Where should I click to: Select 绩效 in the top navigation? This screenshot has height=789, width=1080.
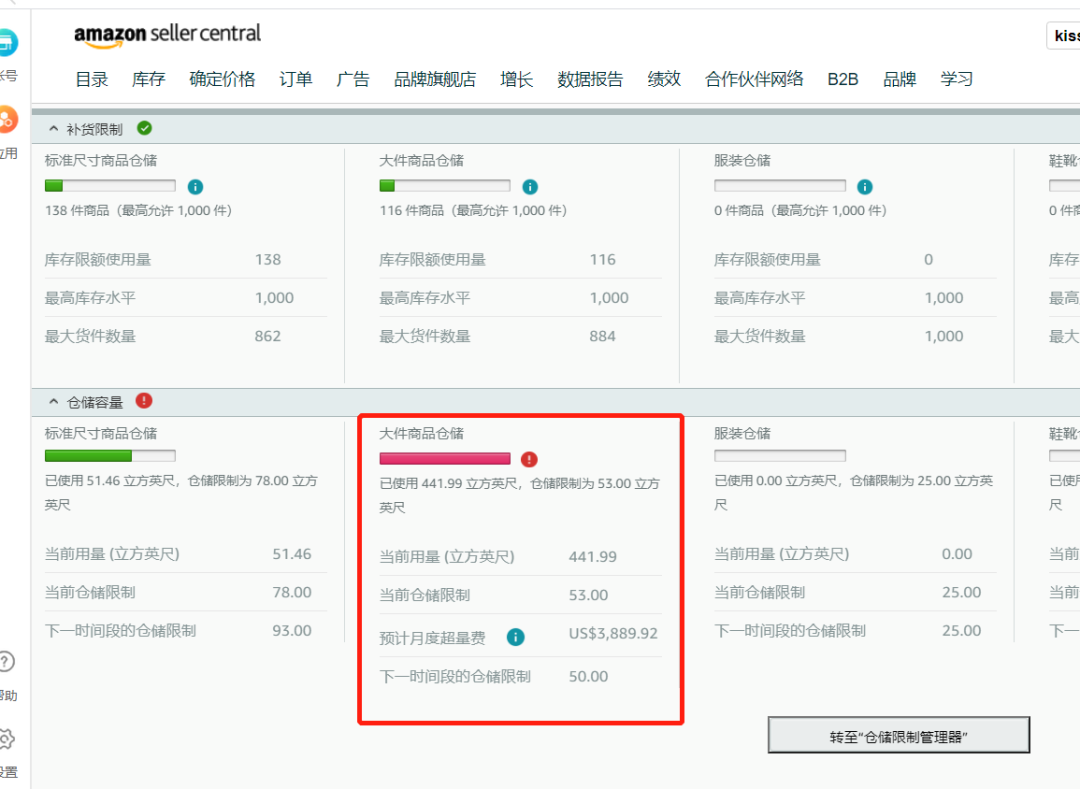(x=663, y=79)
